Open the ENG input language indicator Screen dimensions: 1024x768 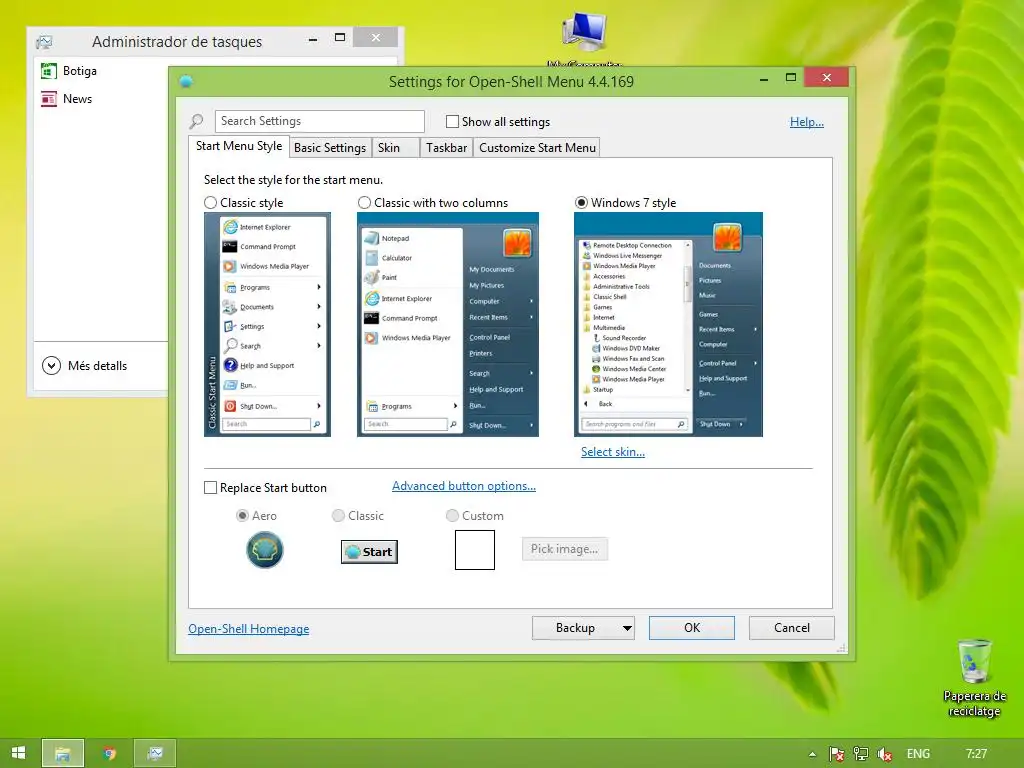[918, 754]
